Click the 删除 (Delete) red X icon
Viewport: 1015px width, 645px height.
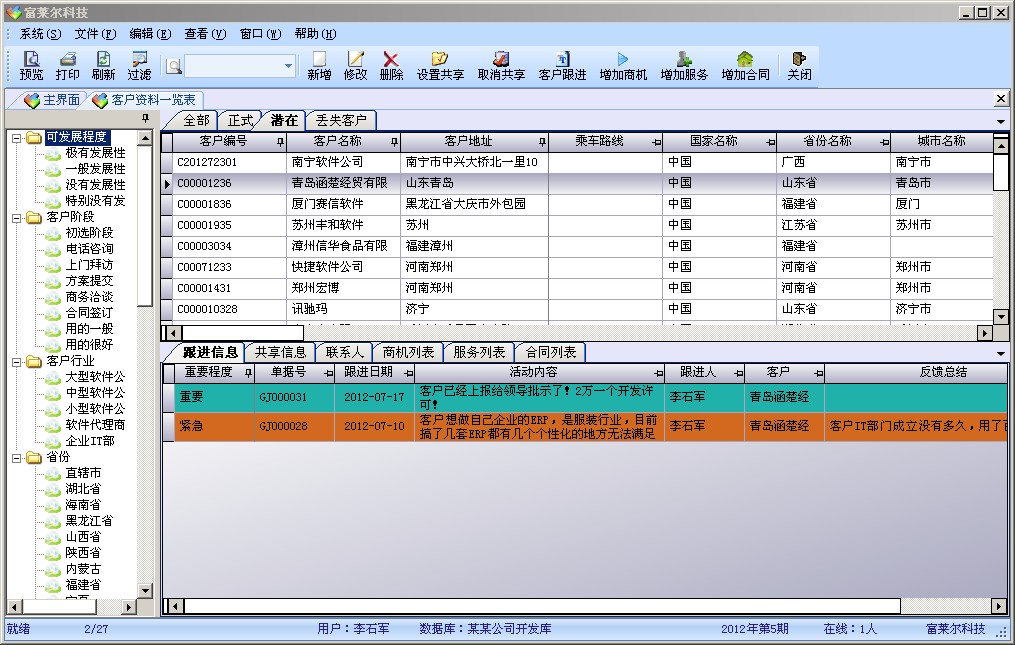pos(391,60)
